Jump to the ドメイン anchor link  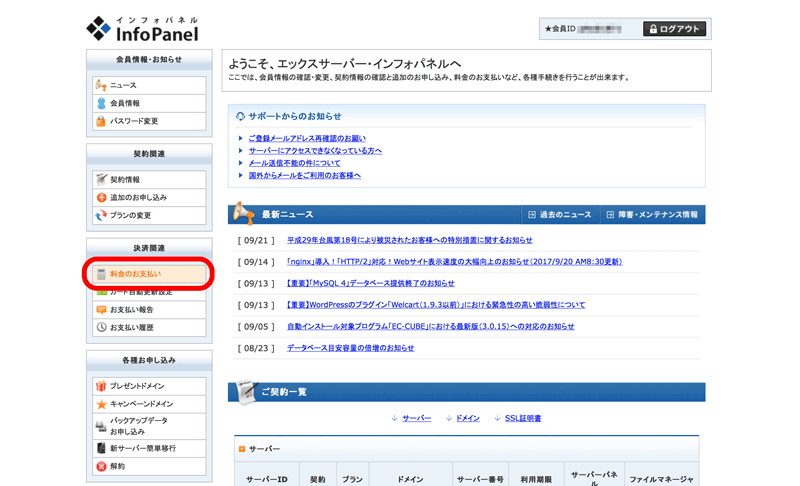point(468,418)
